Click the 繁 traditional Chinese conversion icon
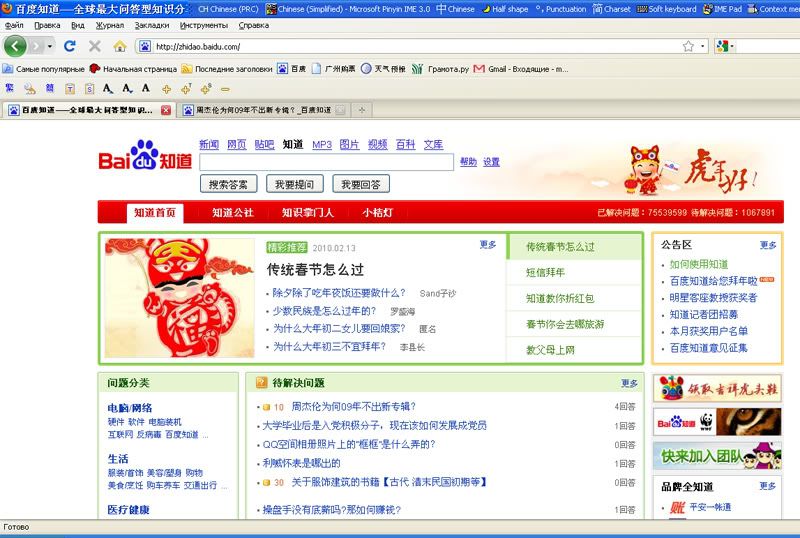 pyautogui.click(x=9, y=88)
